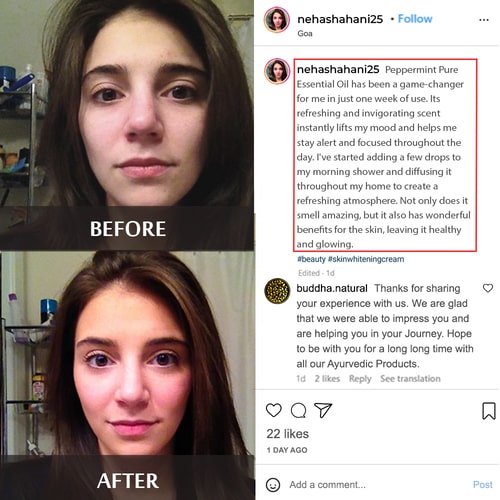The width and height of the screenshot is (500, 500).
Task: Open the #skinwhiteningcream hashtag
Action: 366,259
